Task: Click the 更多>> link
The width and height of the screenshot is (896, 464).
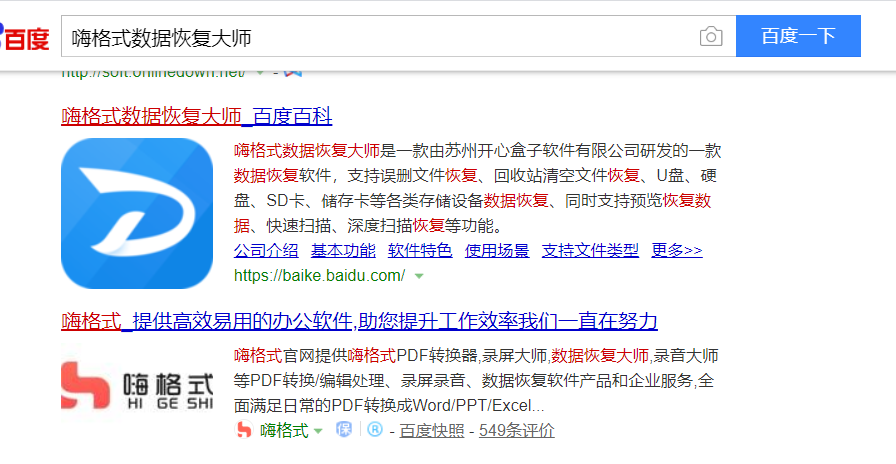Action: [677, 250]
